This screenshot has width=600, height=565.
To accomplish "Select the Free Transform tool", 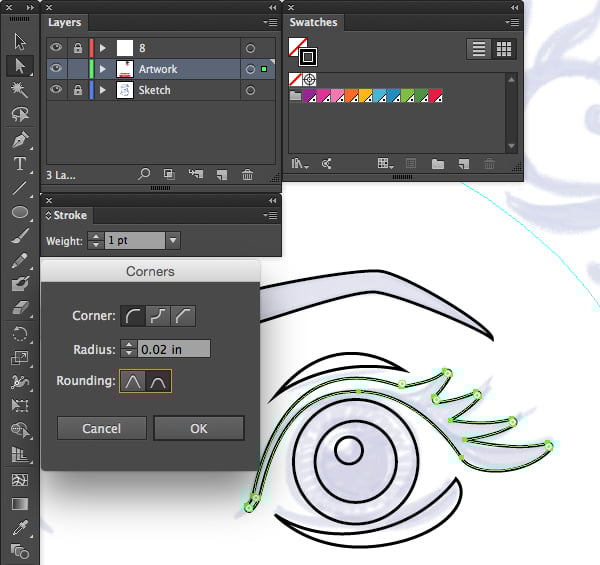I will coord(20,405).
